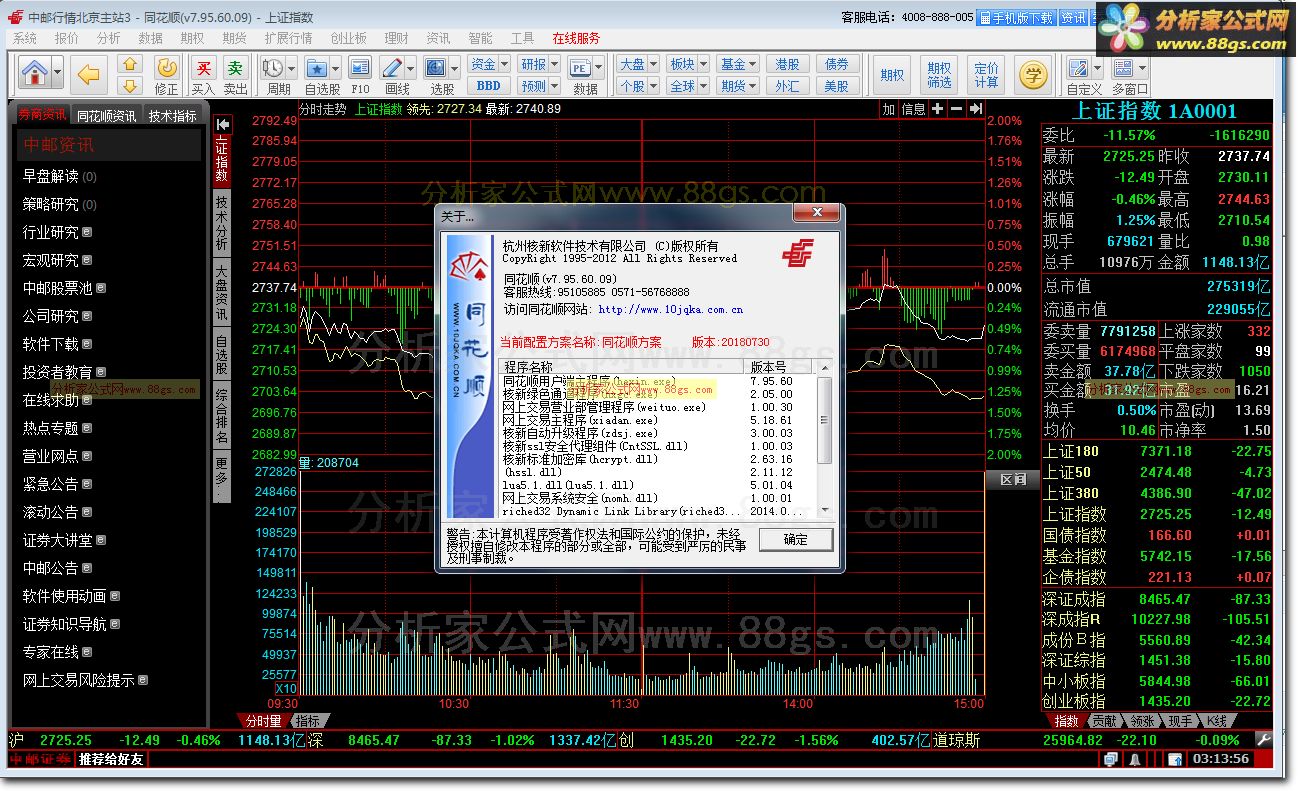This screenshot has height=791, width=1298.
Task: Confirm the About dialog with 确定
Action: click(x=796, y=539)
